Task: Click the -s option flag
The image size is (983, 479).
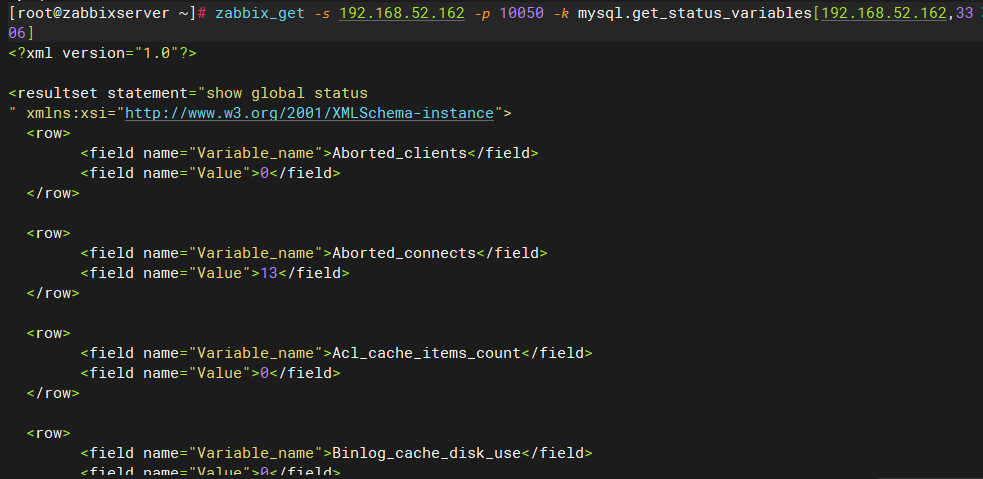Action: point(322,13)
